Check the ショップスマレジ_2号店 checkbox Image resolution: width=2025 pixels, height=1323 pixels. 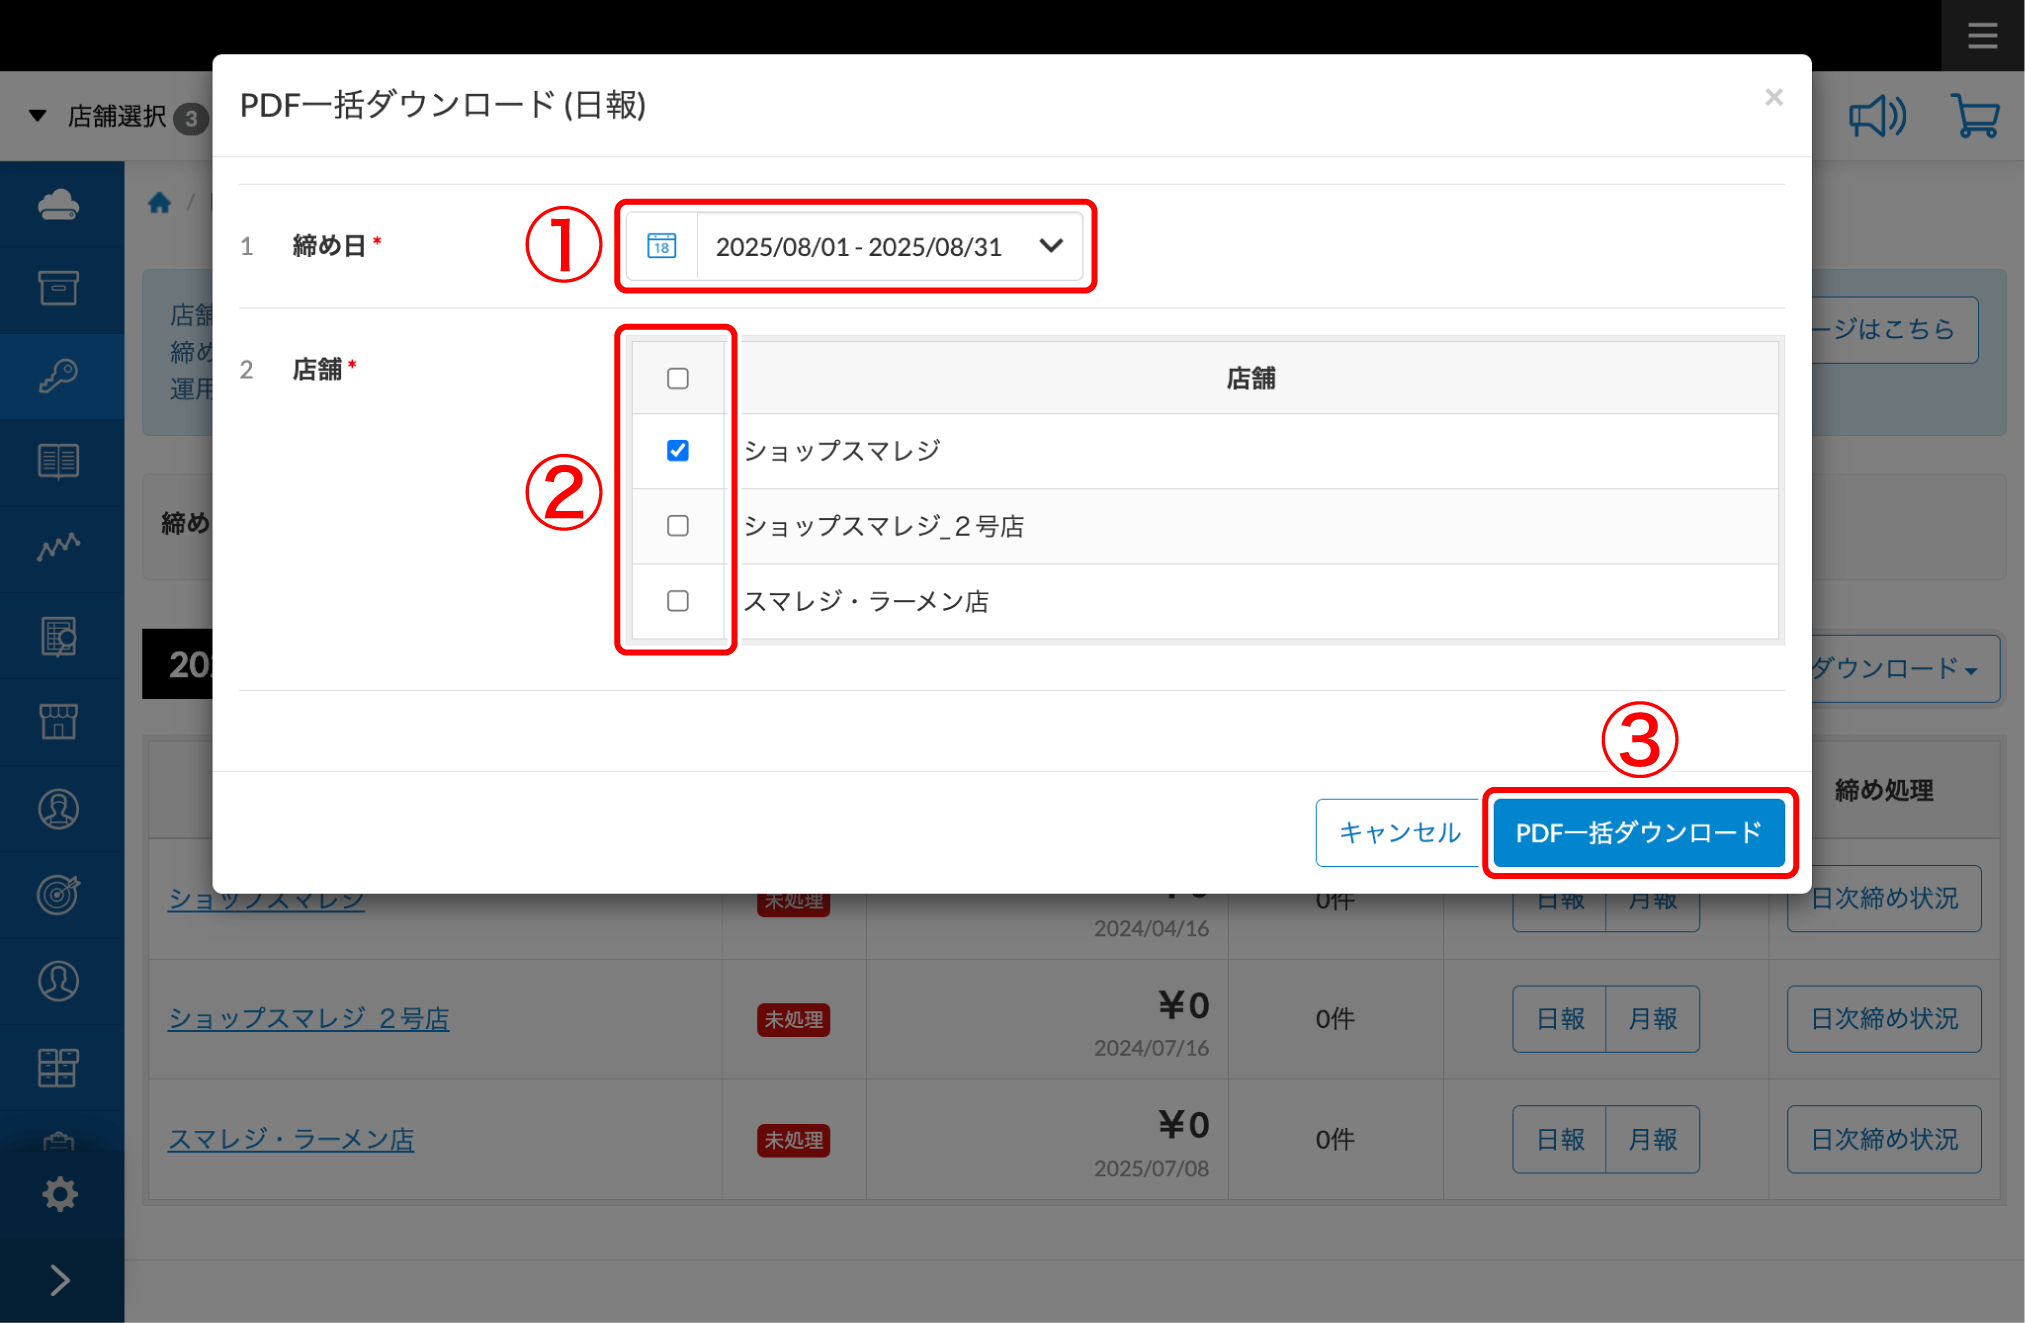tap(678, 526)
